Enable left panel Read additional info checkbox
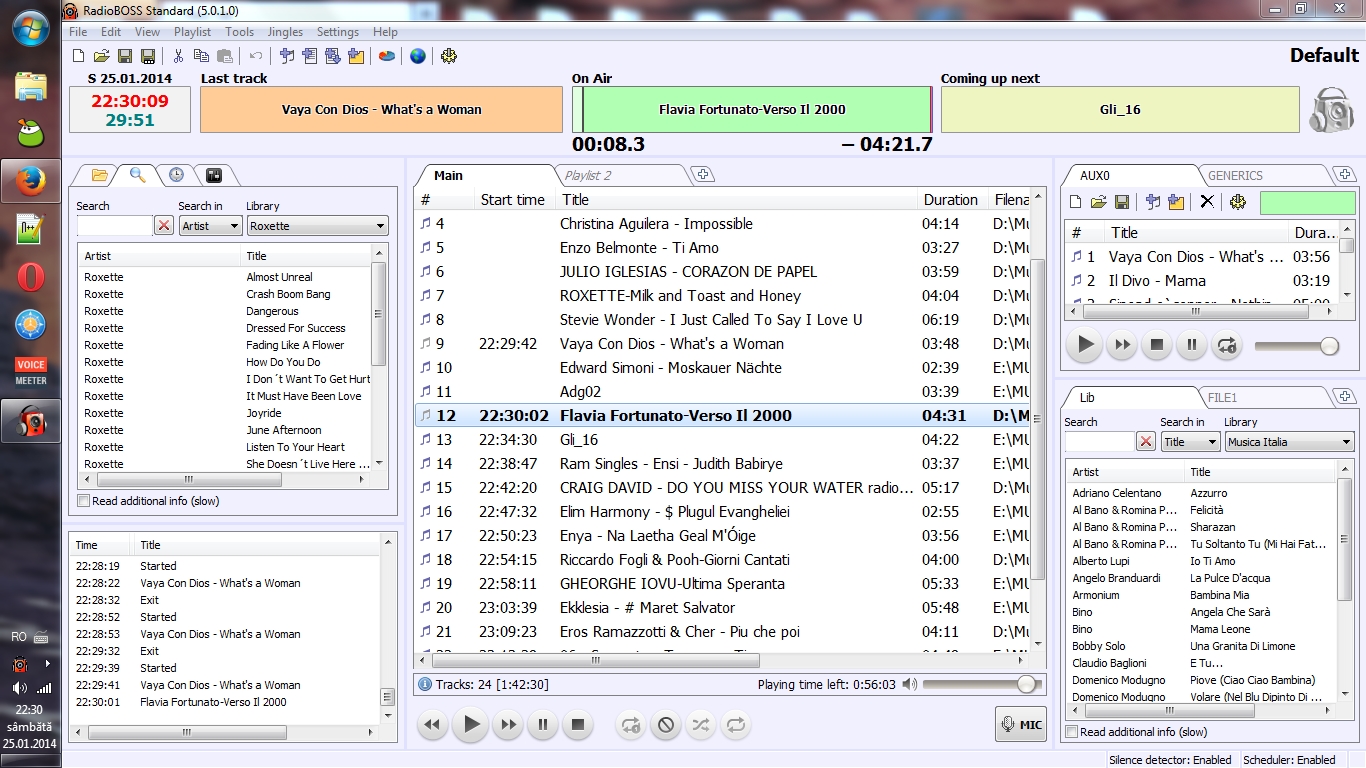Screen dimensions: 1366x768 [84, 501]
